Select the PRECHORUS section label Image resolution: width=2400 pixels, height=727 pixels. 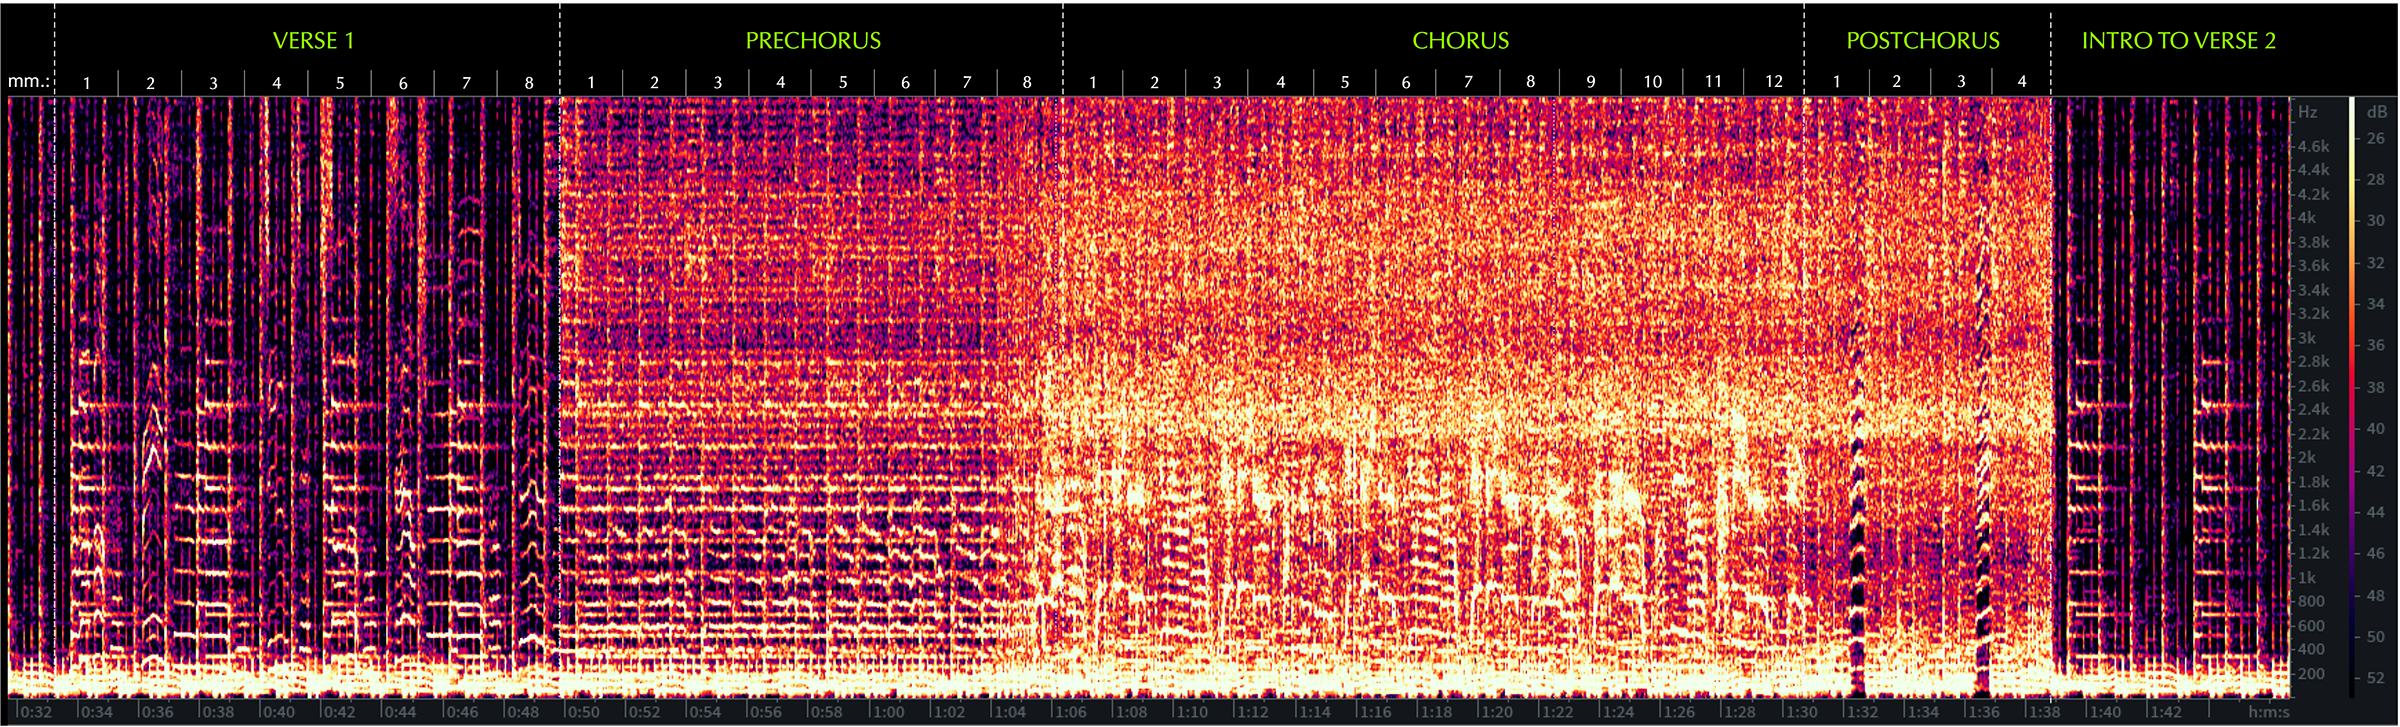click(813, 41)
